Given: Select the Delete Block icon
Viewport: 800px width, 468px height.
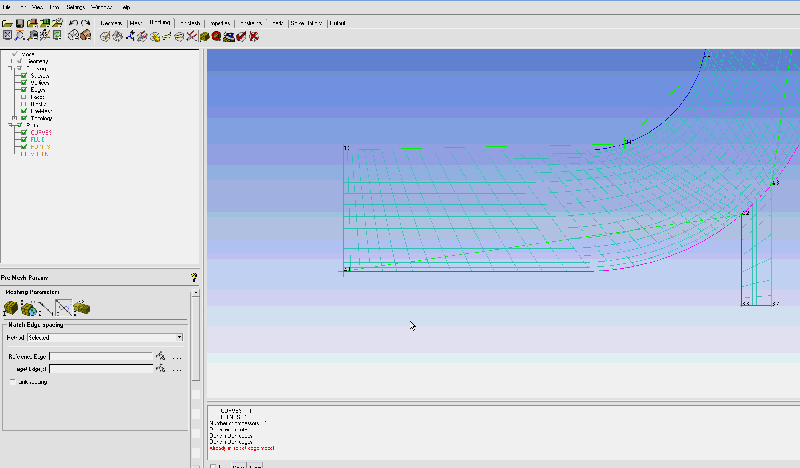Looking at the screenshot, I should click(x=254, y=36).
